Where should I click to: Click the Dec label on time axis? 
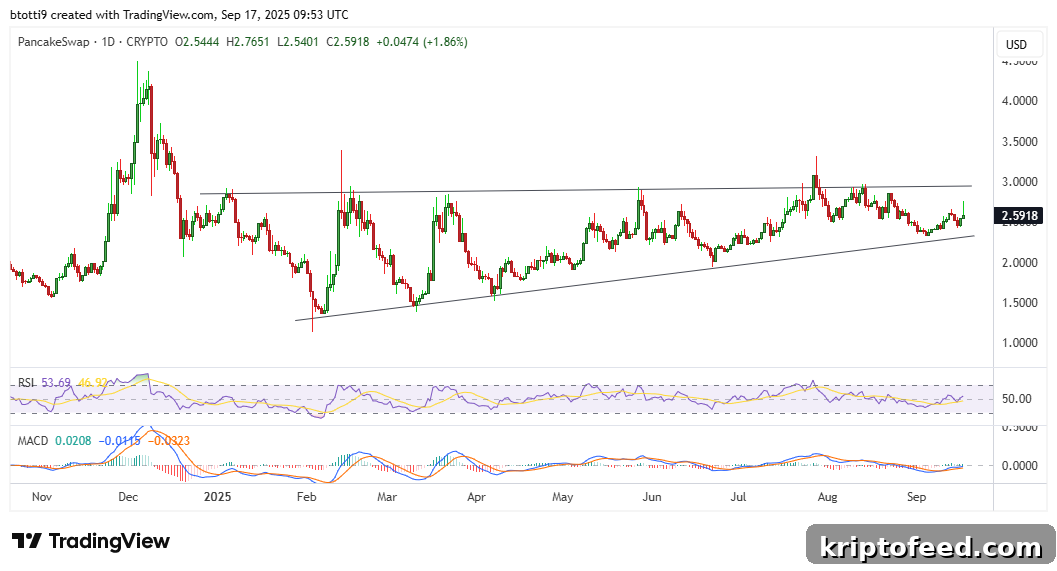128,497
